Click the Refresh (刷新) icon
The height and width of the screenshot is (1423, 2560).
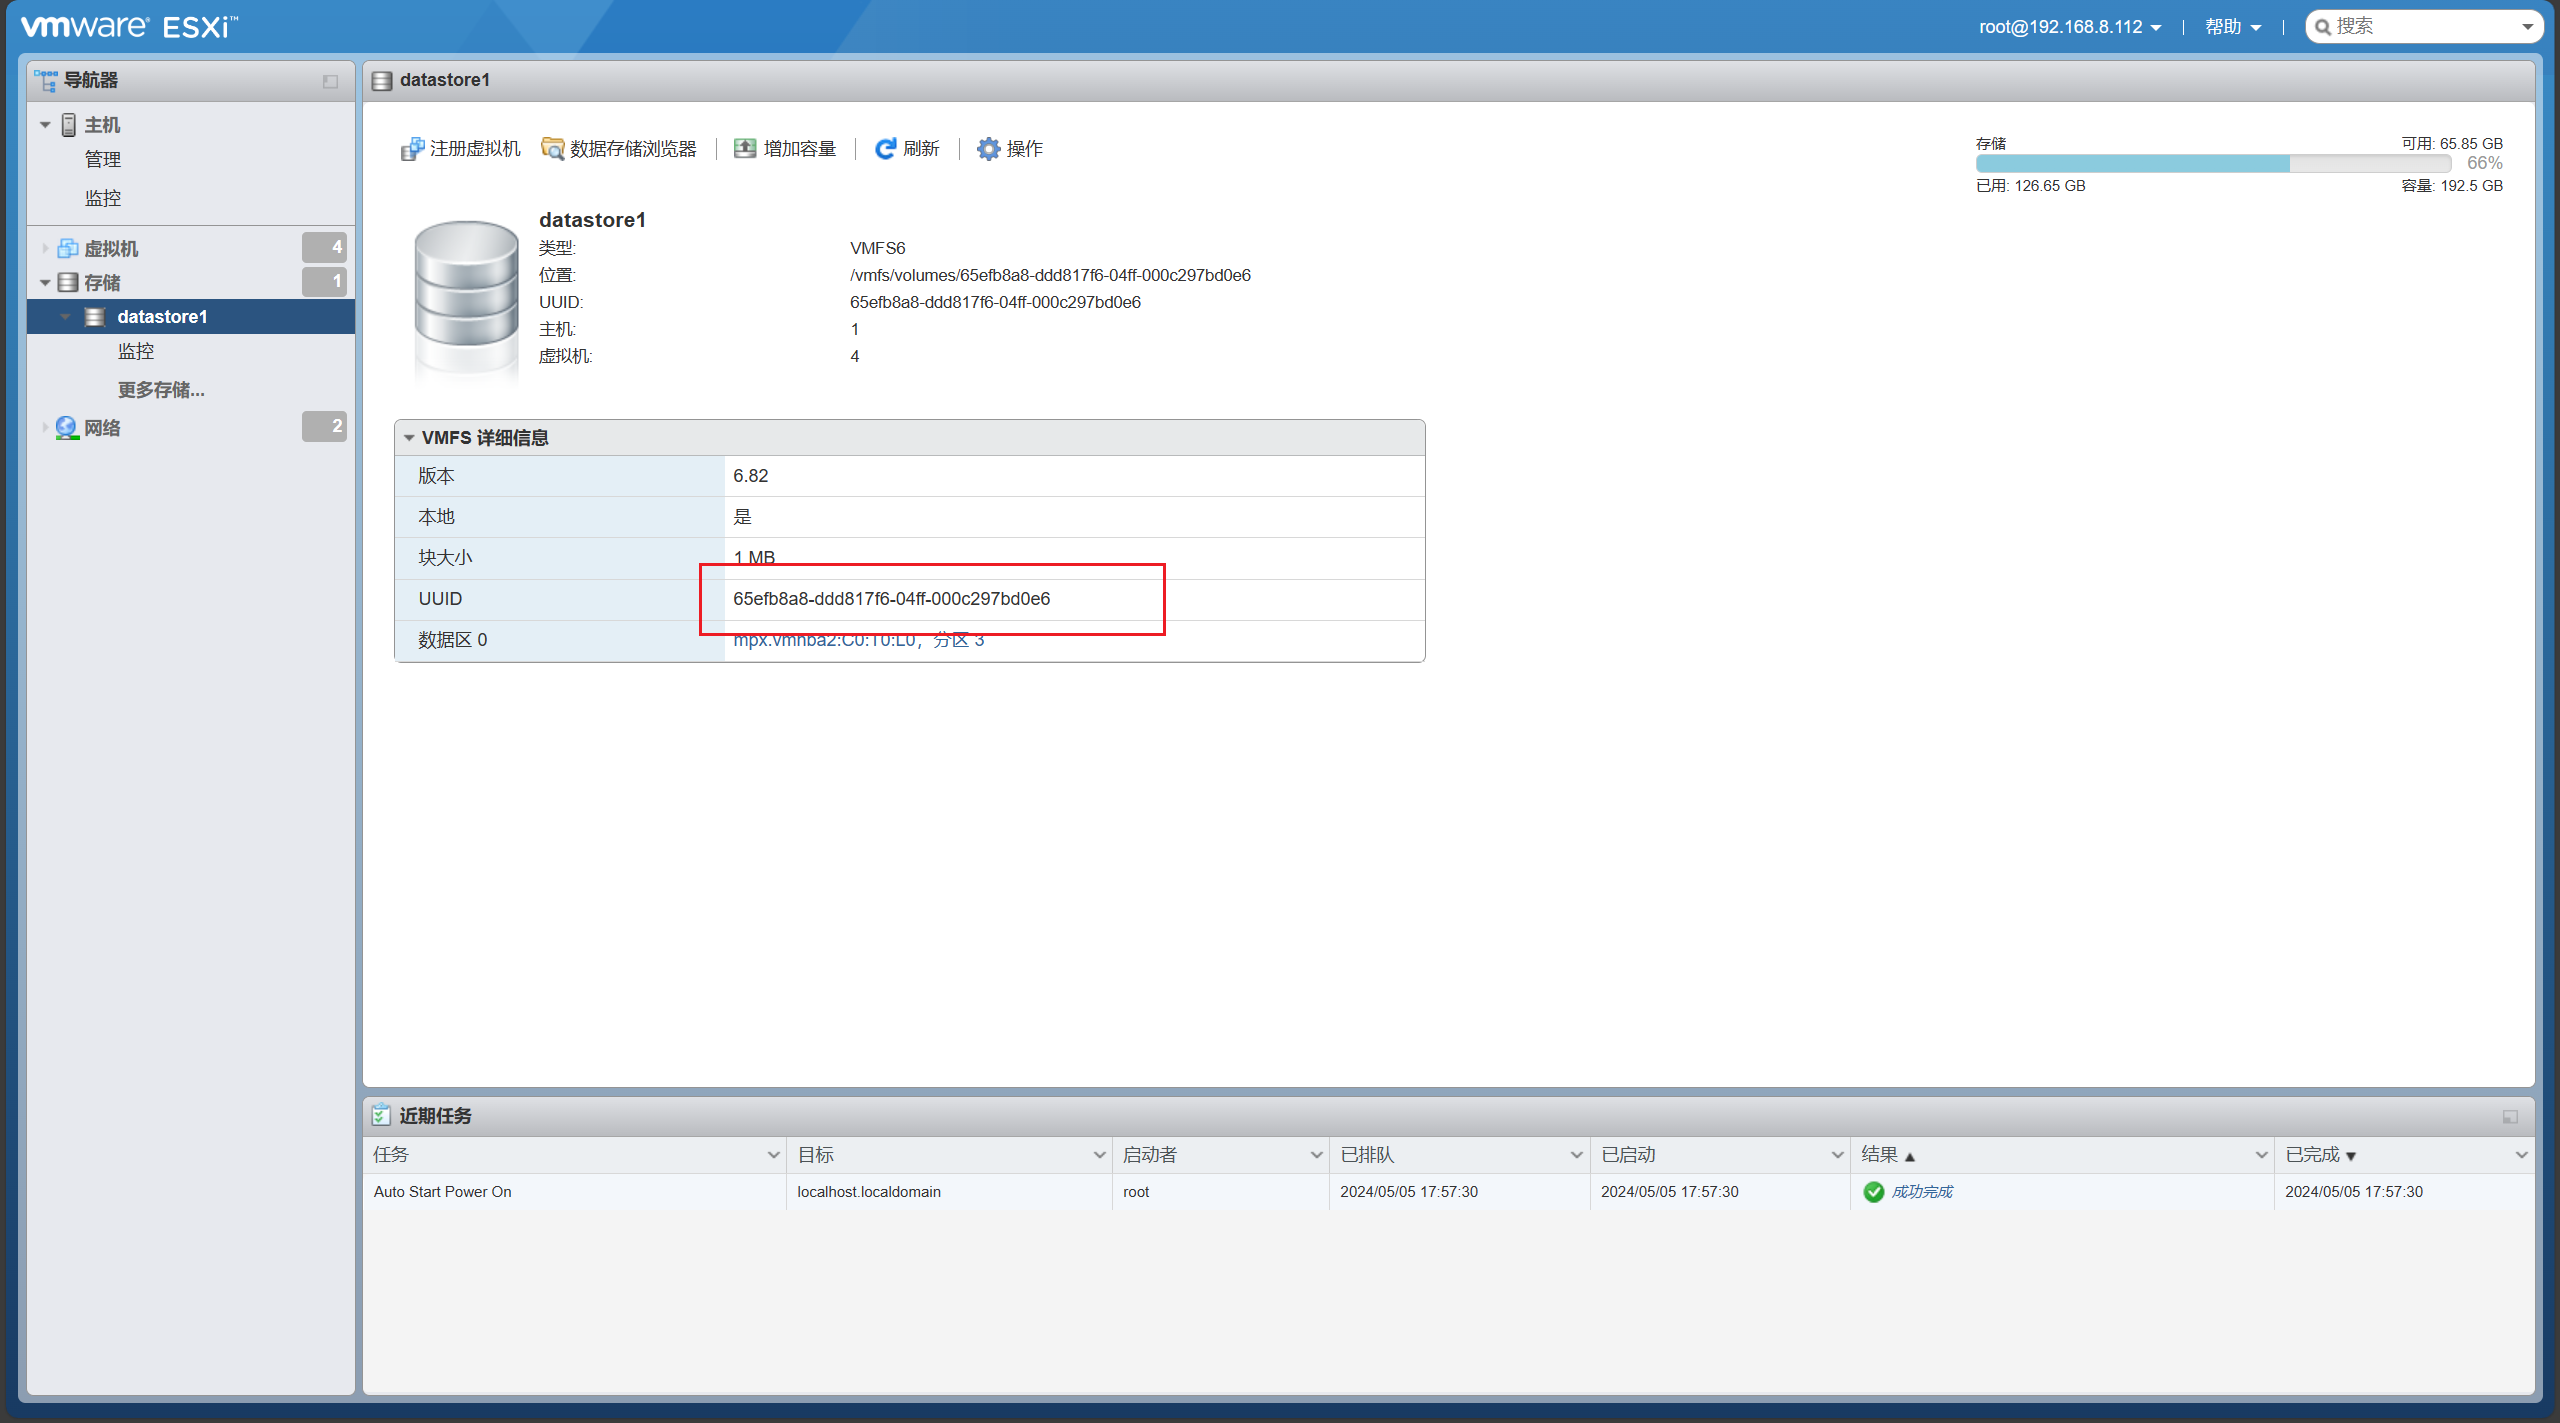tap(885, 149)
